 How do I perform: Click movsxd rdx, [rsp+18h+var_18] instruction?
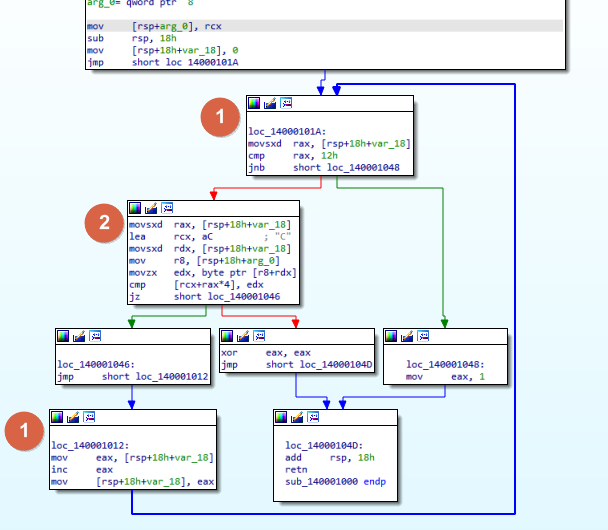tap(210, 249)
